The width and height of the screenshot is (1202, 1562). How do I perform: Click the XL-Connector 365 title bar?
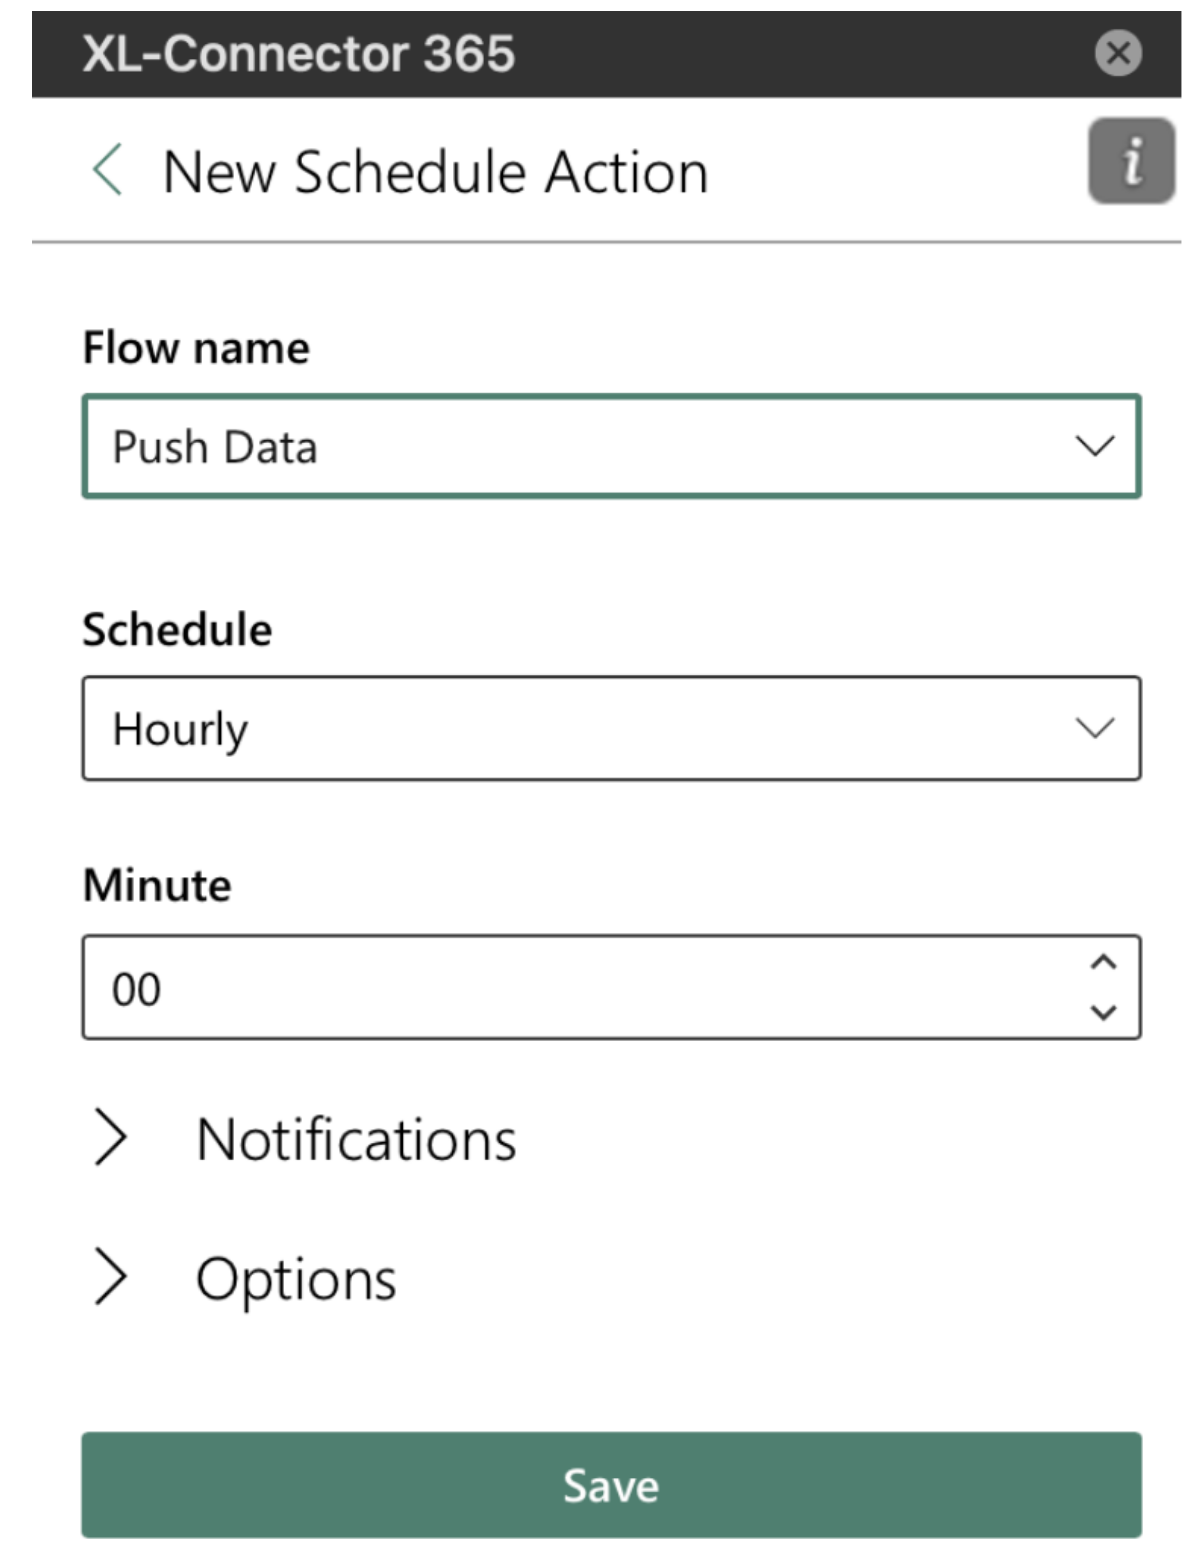click(300, 56)
